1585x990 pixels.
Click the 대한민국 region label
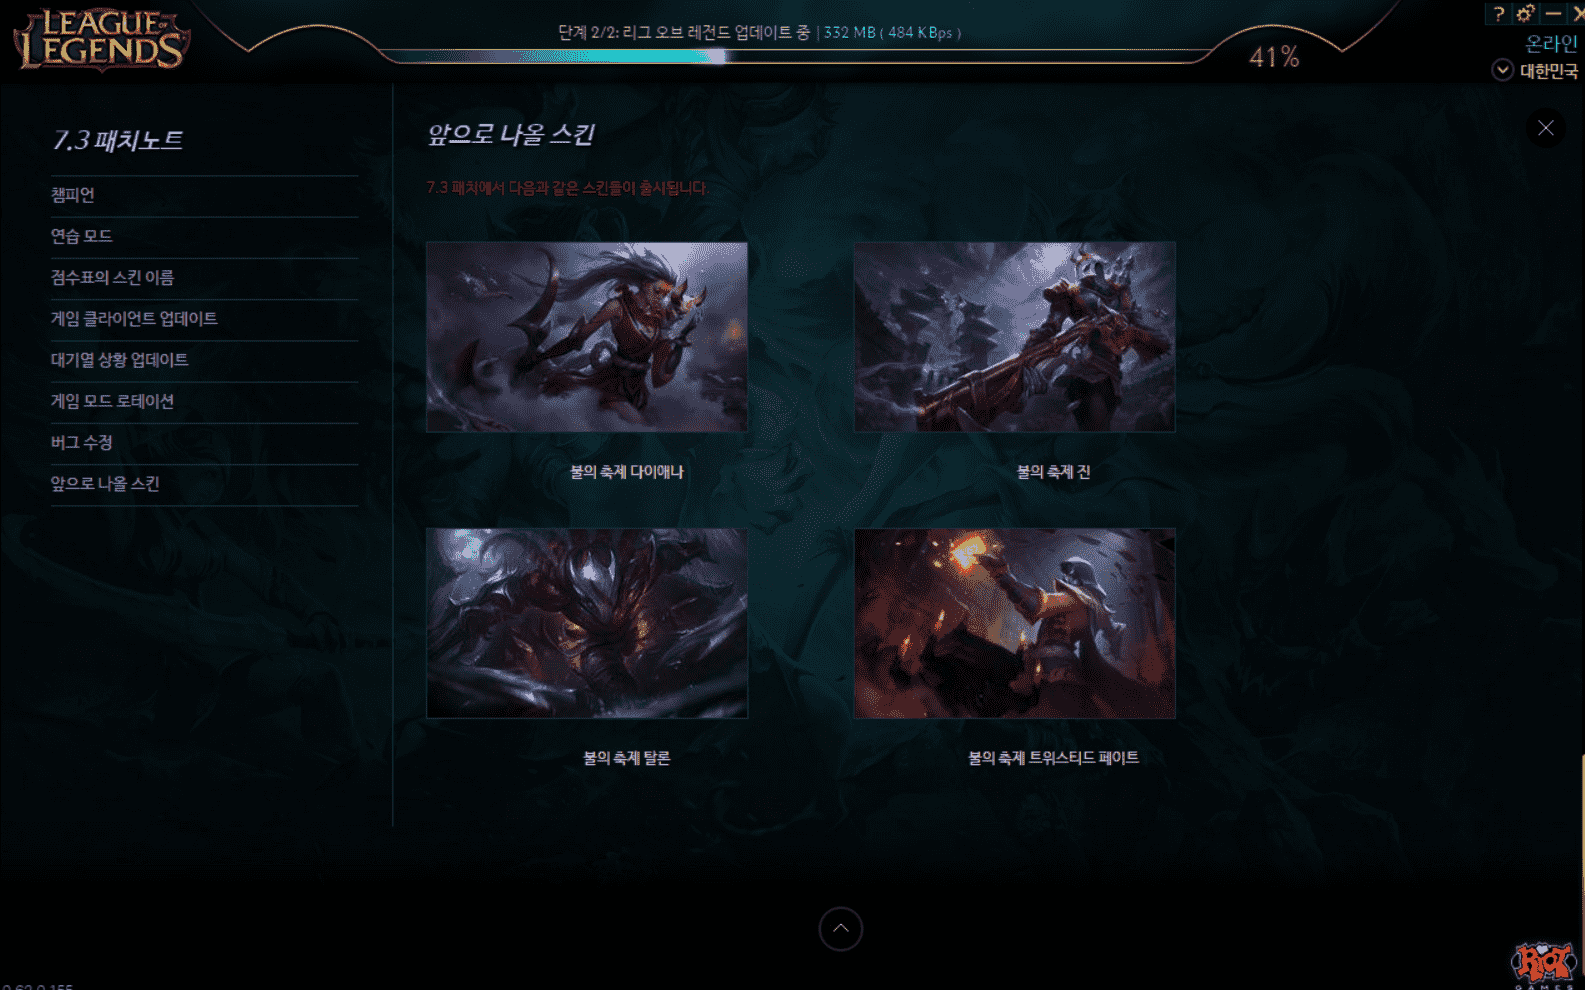tap(1549, 71)
